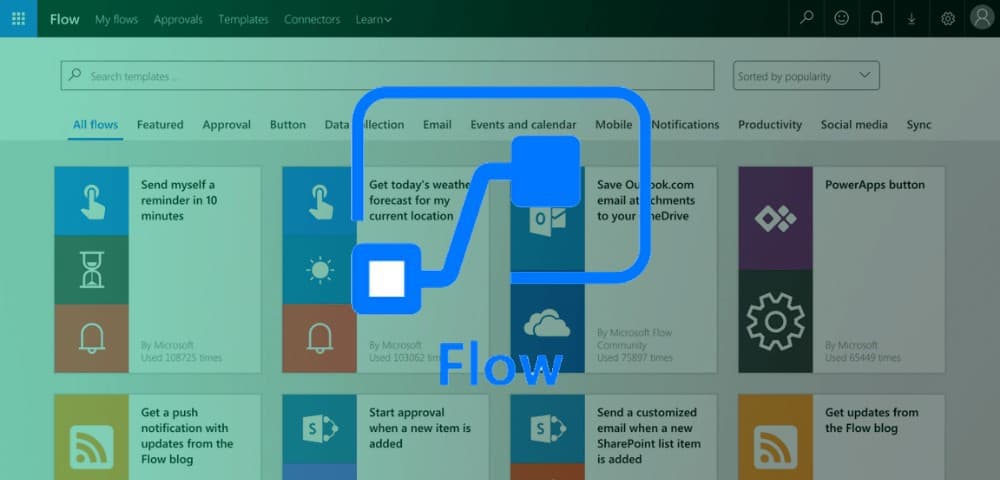Viewport: 1000px width, 480px height.
Task: Open the Sorted by popularity dropdown
Action: 806,76
